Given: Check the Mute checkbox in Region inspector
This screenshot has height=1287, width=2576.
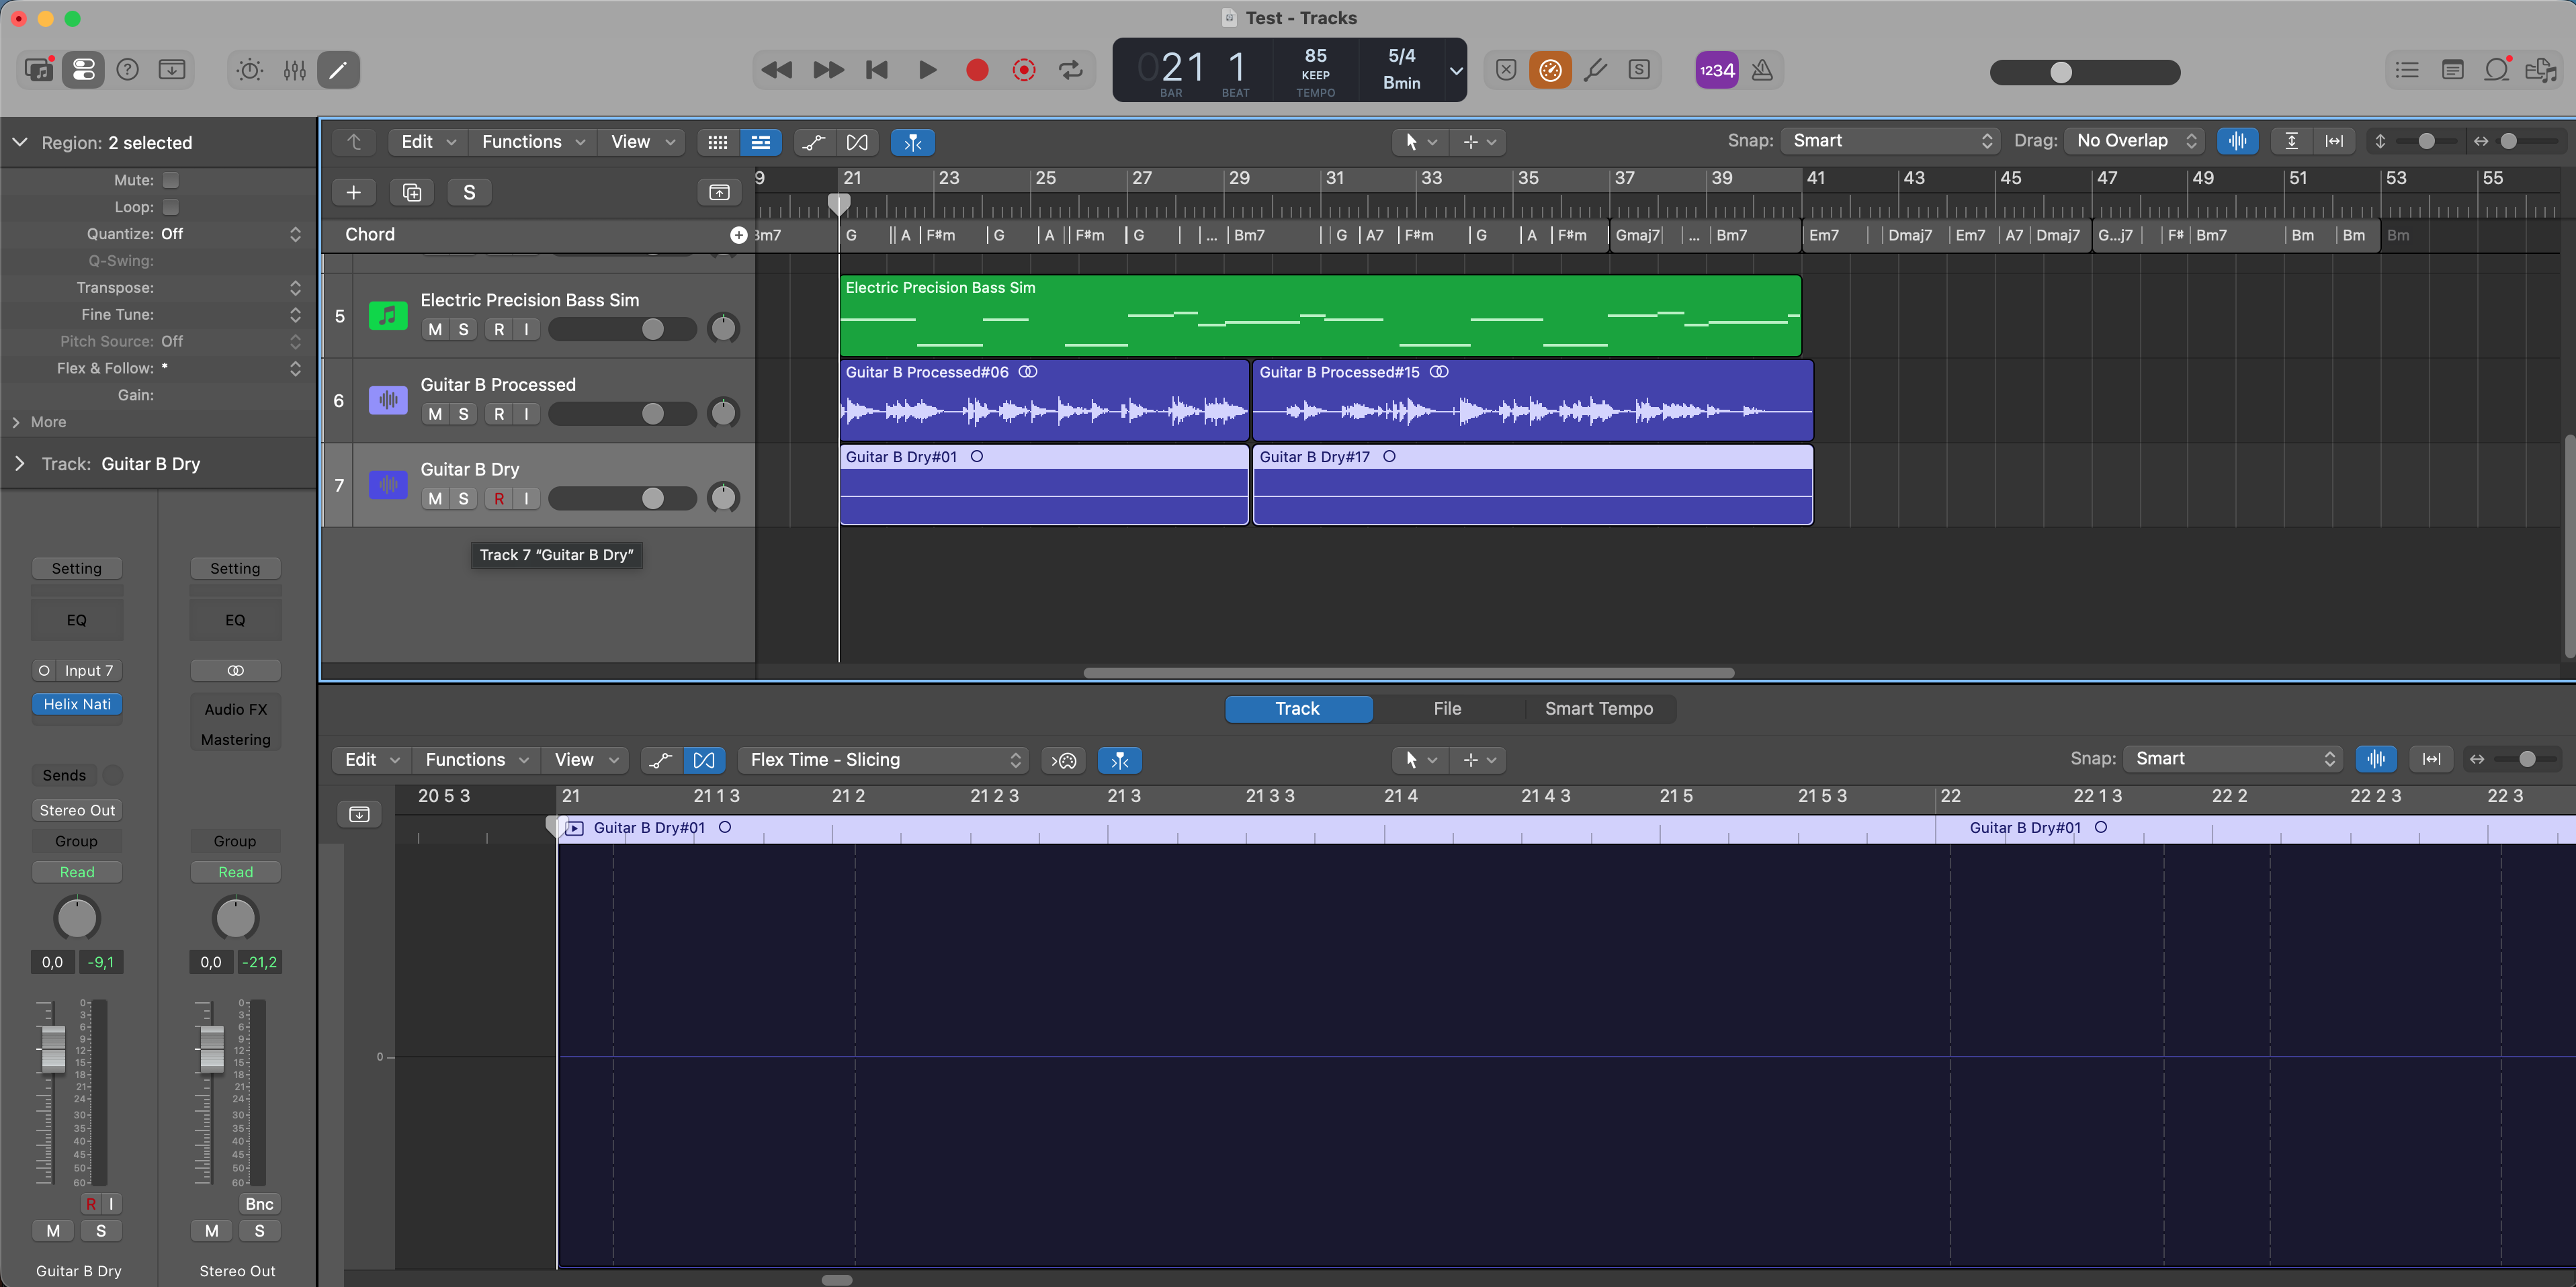Looking at the screenshot, I should 171,180.
